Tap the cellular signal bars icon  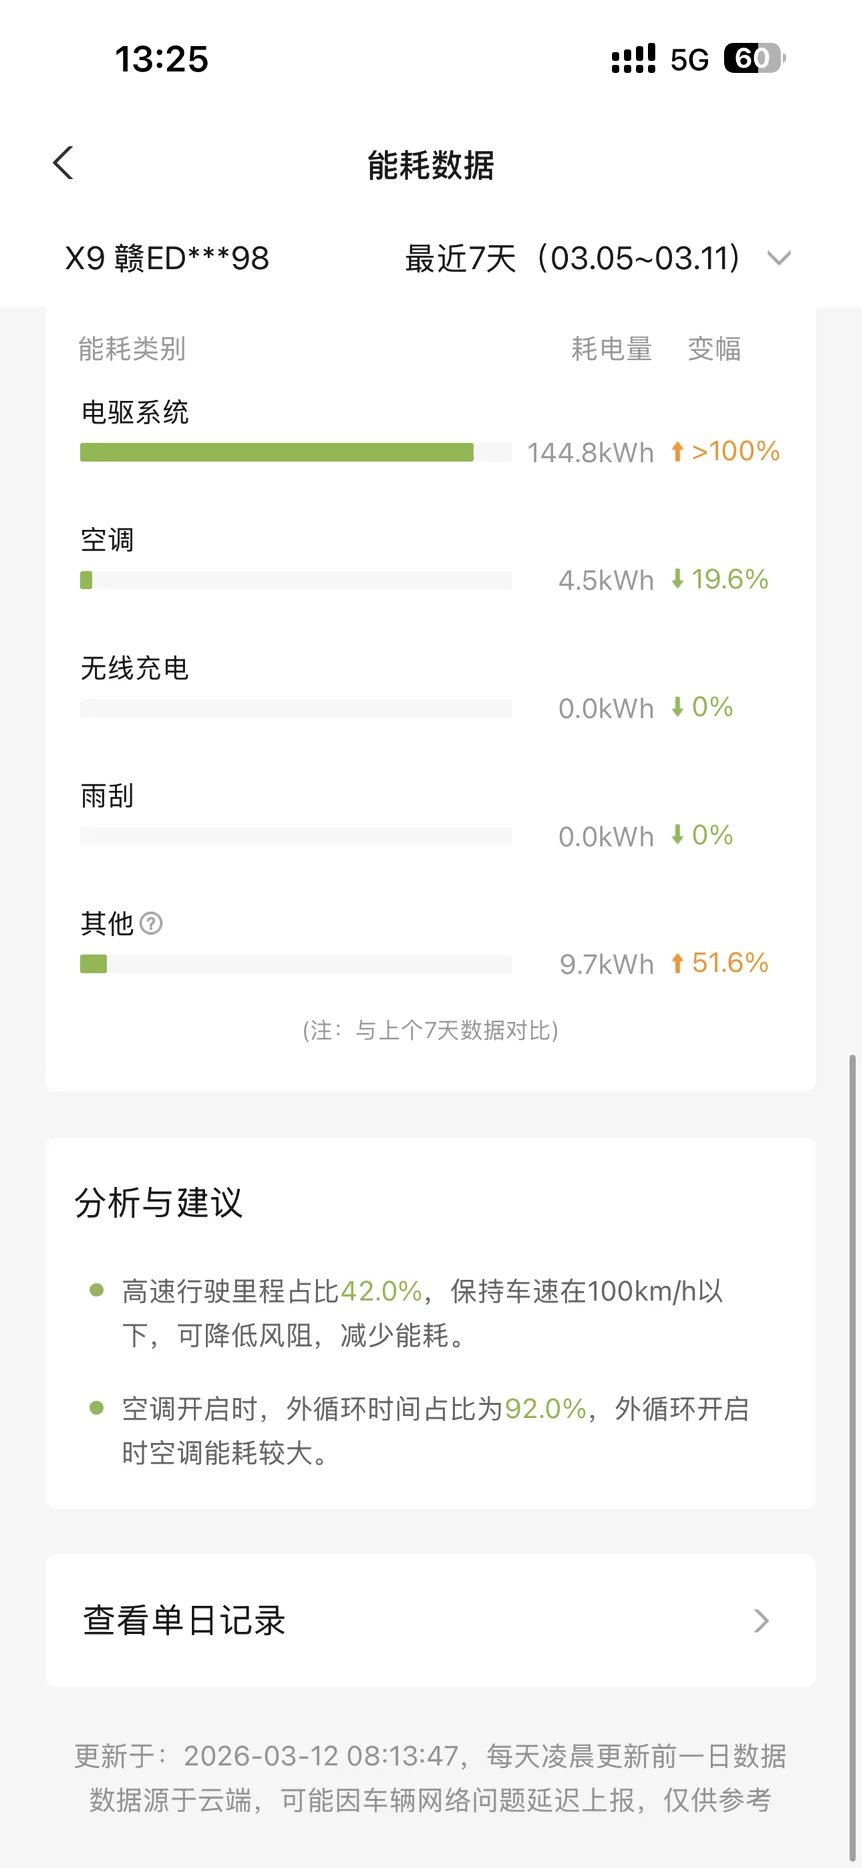(x=633, y=59)
